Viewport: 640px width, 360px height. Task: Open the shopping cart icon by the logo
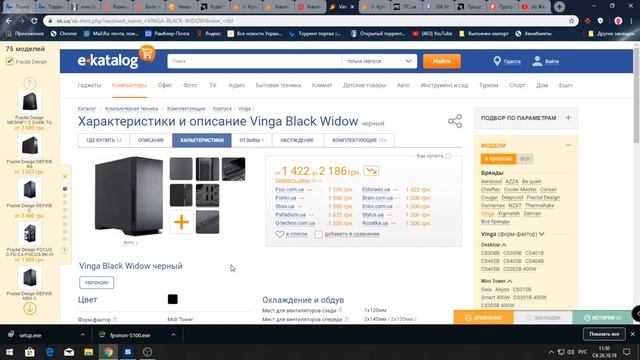147,53
